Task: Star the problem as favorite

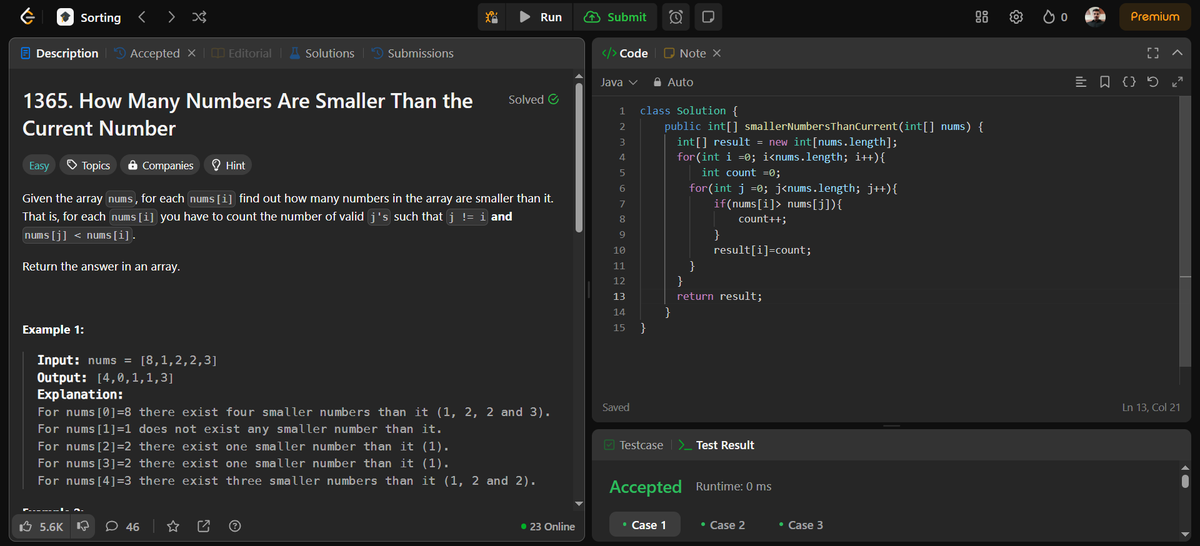Action: coord(172,526)
